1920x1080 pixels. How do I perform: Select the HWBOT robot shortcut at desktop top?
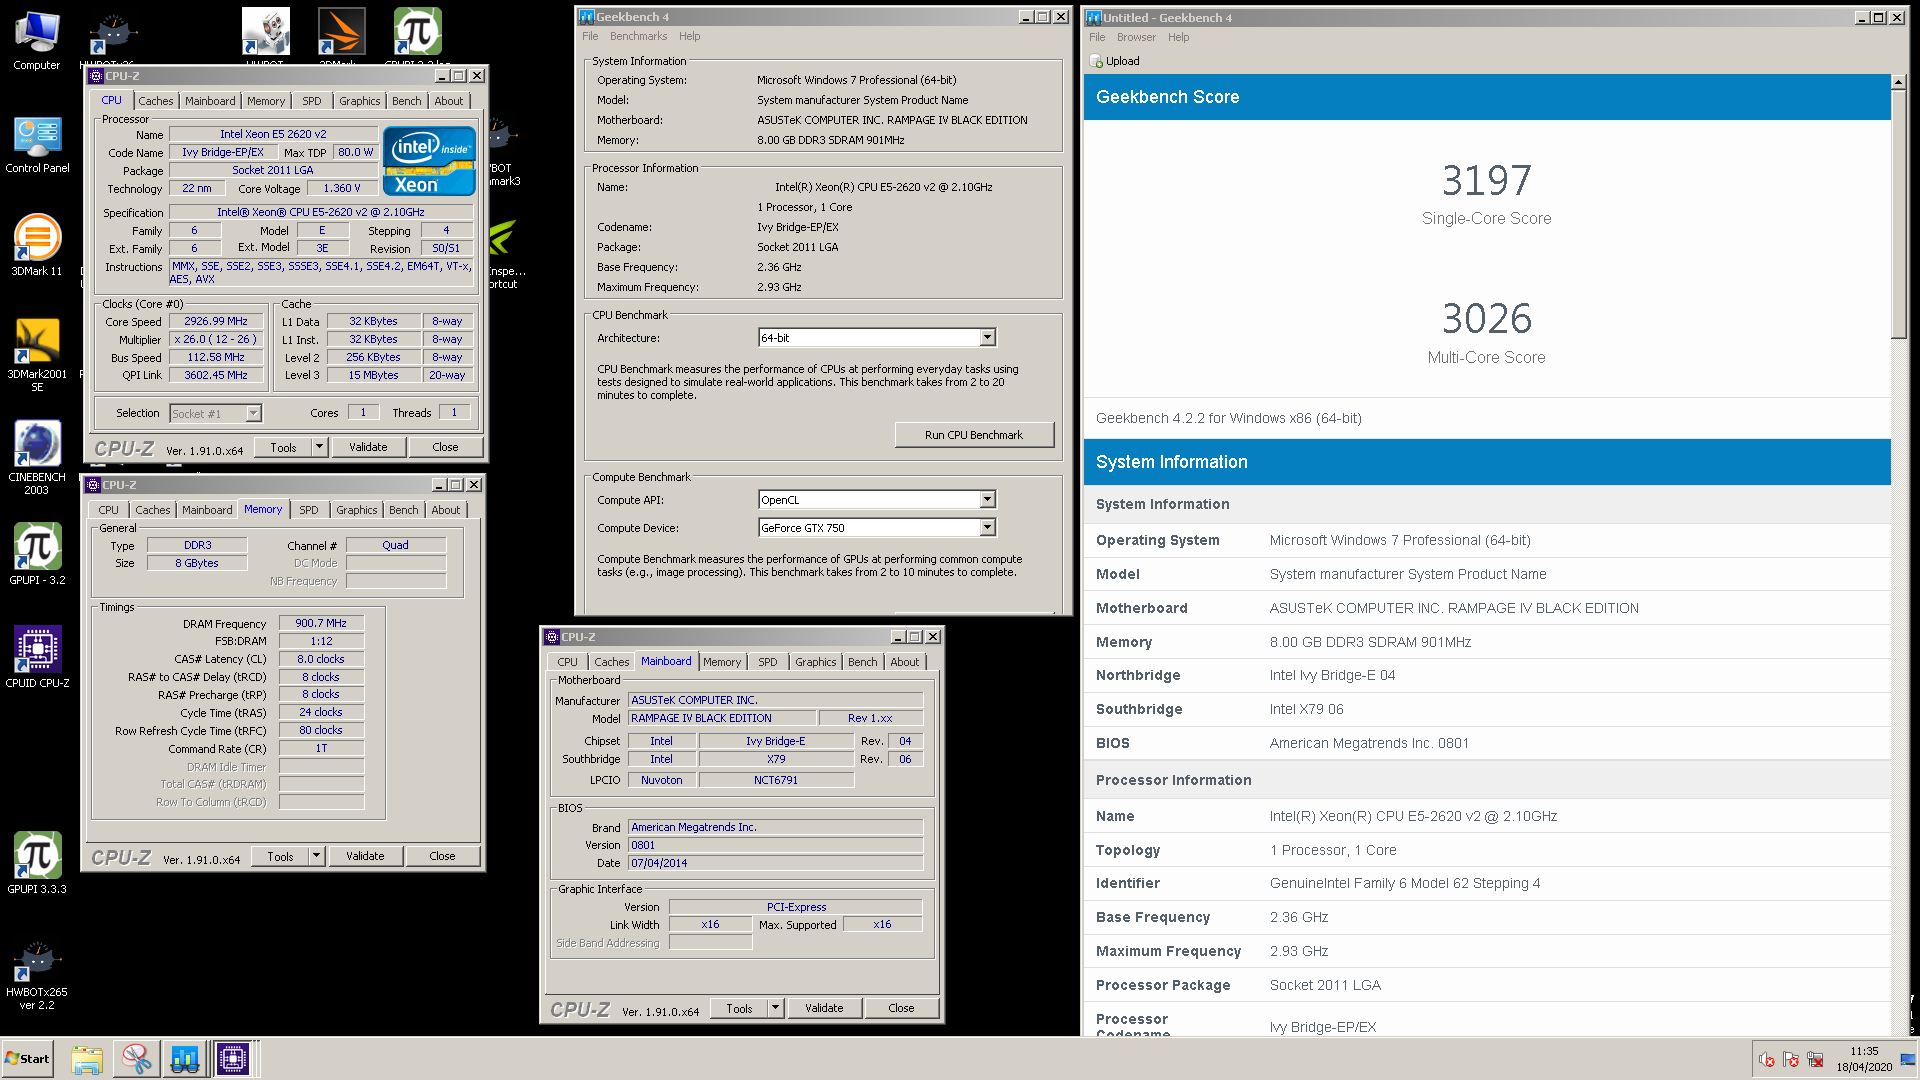pyautogui.click(x=265, y=32)
